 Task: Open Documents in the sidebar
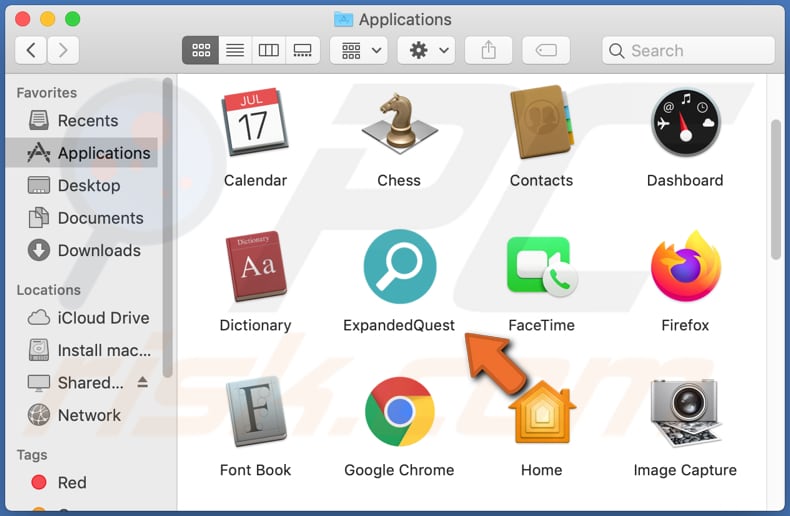pos(83,218)
